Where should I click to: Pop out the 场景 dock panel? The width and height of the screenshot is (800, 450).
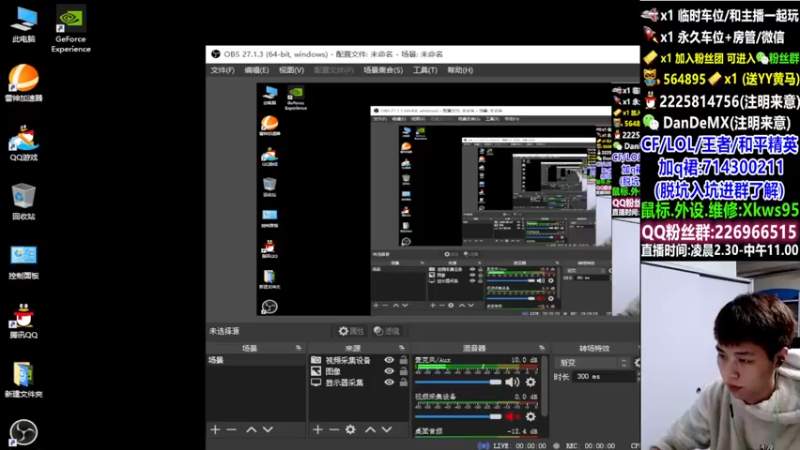click(298, 348)
